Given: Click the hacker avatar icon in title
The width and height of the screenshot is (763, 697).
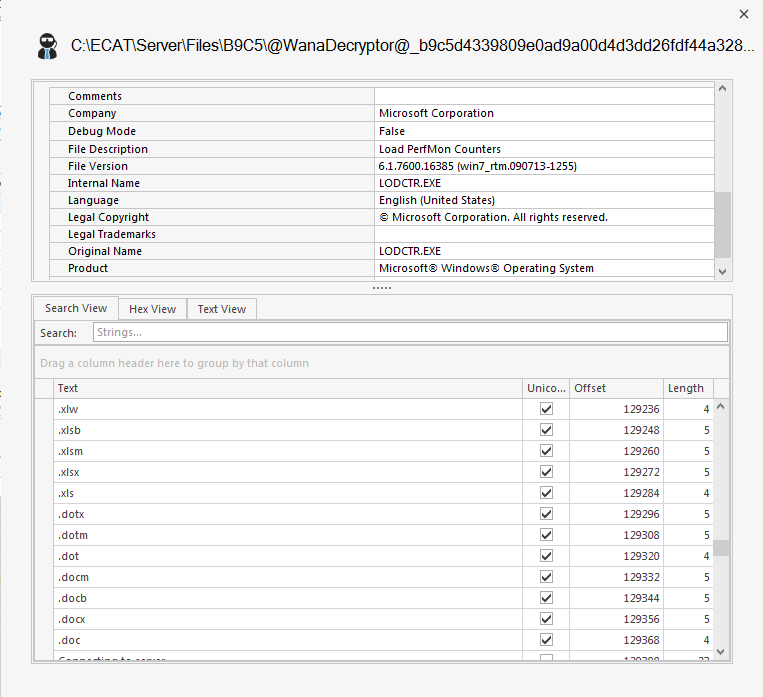Looking at the screenshot, I should [47, 46].
